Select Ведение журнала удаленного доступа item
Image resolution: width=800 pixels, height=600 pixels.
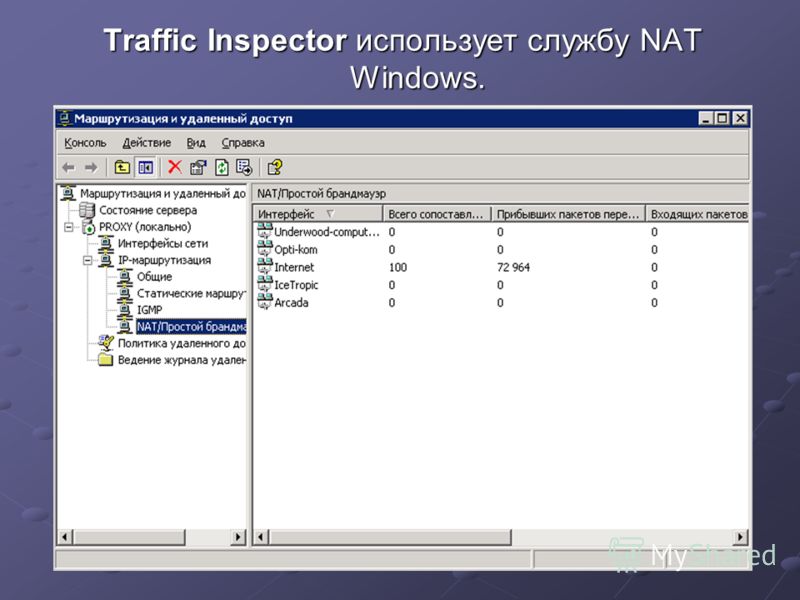(x=182, y=360)
